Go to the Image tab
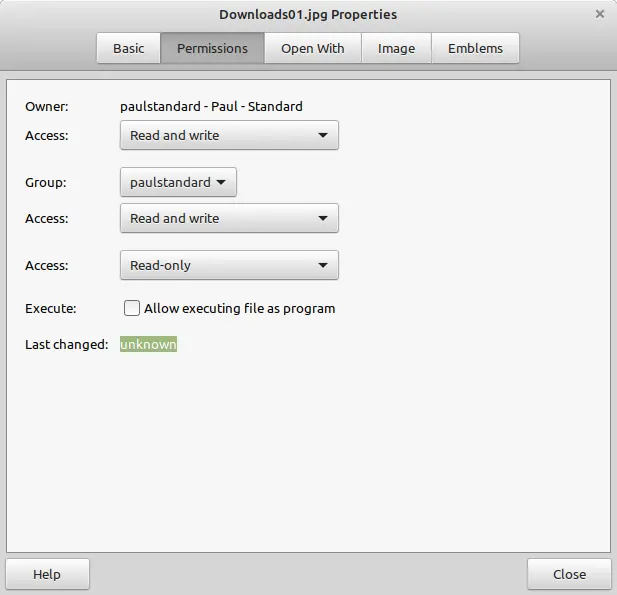 396,48
